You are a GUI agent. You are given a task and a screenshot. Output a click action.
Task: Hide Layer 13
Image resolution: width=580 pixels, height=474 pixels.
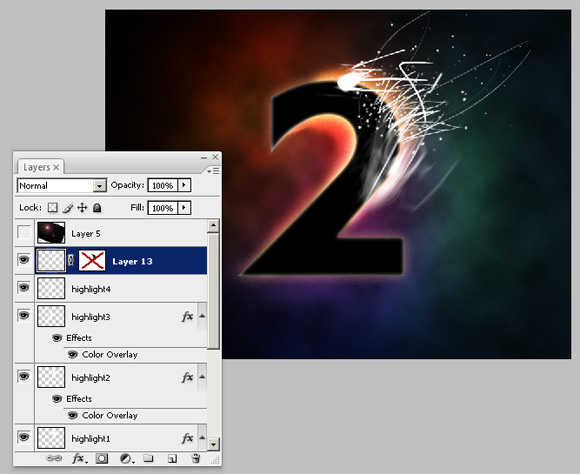[x=24, y=260]
